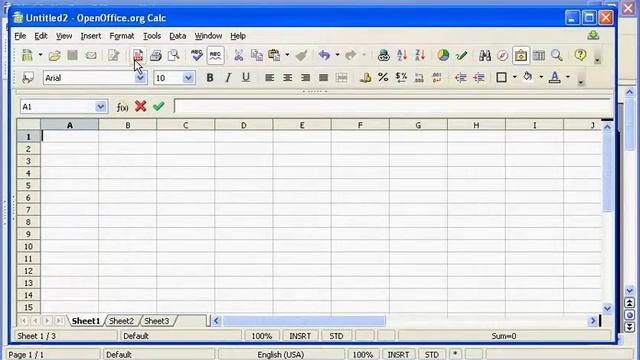Screen dimensions: 640x360
Task: Click the Font Color A icon
Action: (555, 77)
